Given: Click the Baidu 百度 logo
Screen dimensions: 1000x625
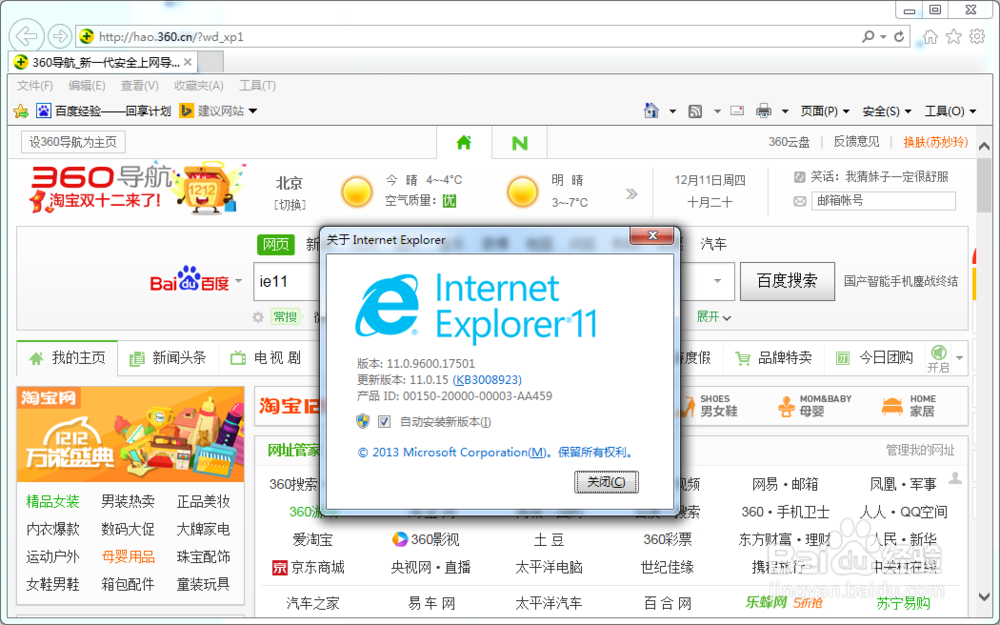Looking at the screenshot, I should (189, 279).
